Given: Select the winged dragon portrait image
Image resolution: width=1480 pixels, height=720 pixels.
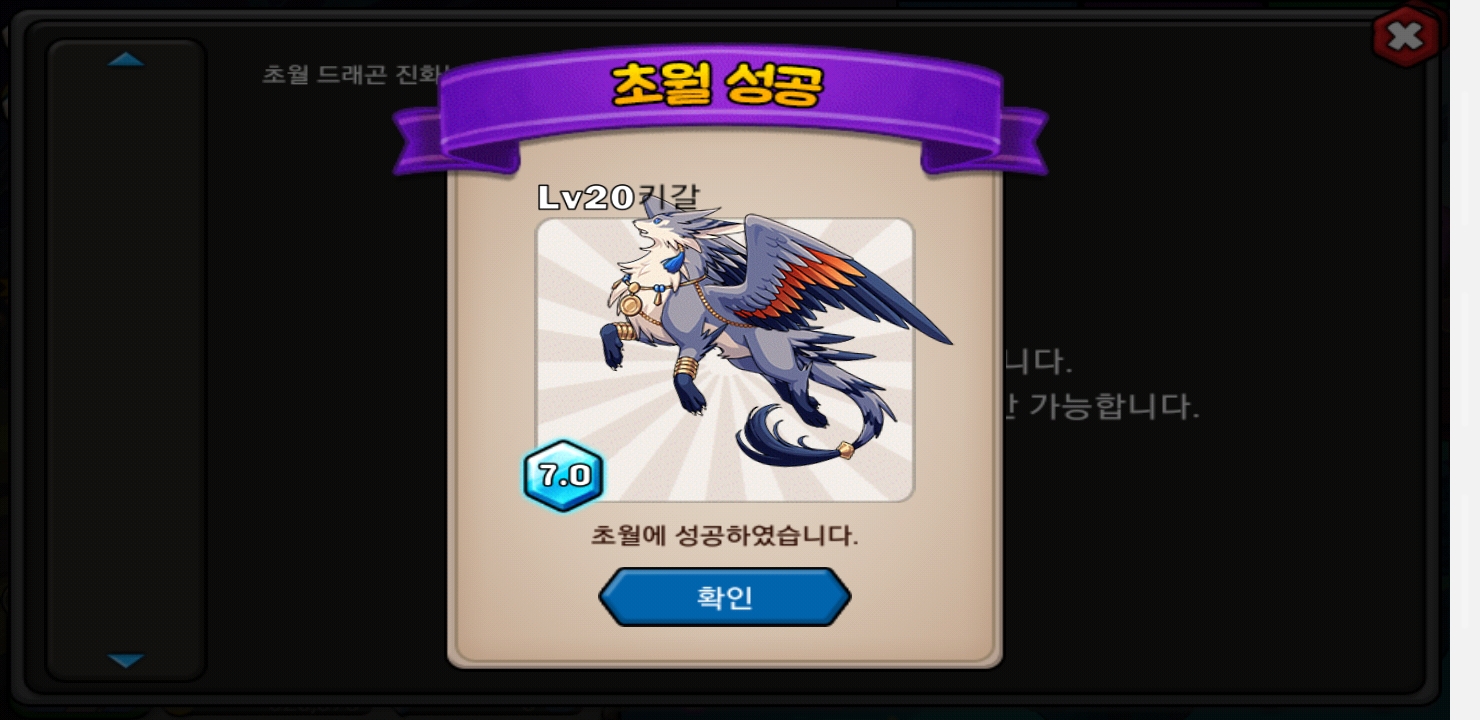Looking at the screenshot, I should tap(725, 360).
